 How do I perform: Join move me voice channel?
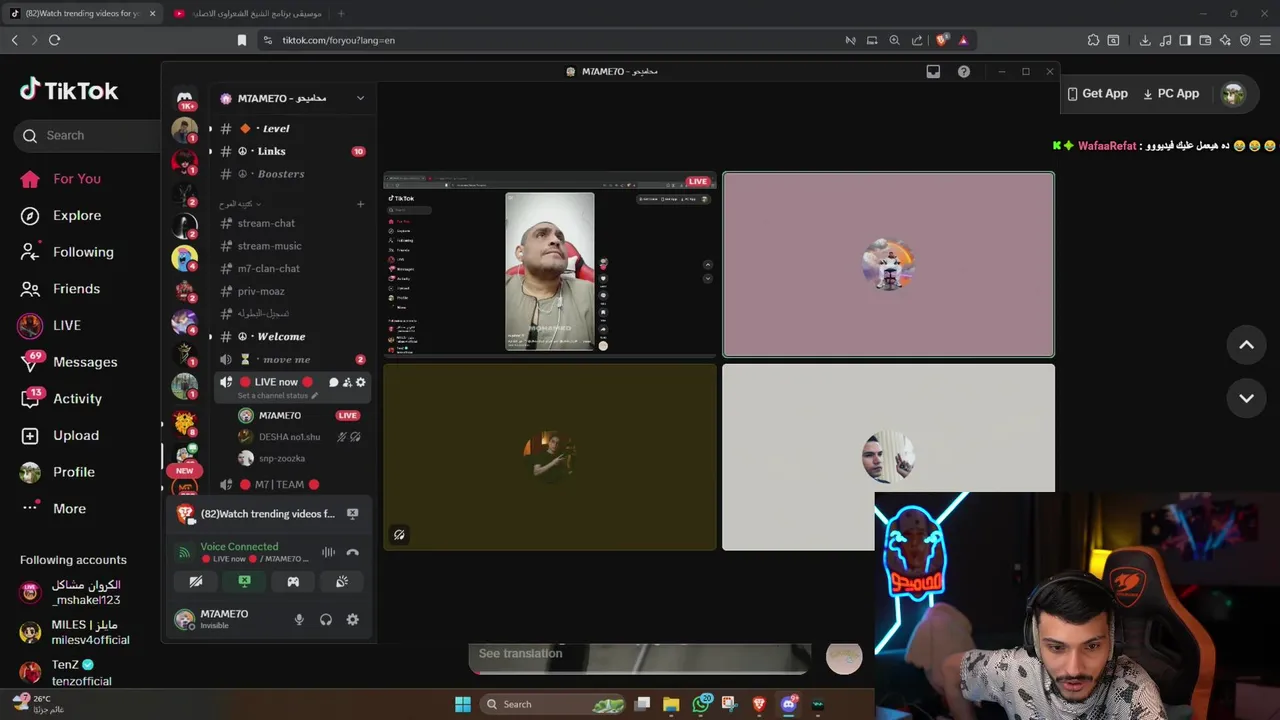pyautogui.click(x=287, y=359)
